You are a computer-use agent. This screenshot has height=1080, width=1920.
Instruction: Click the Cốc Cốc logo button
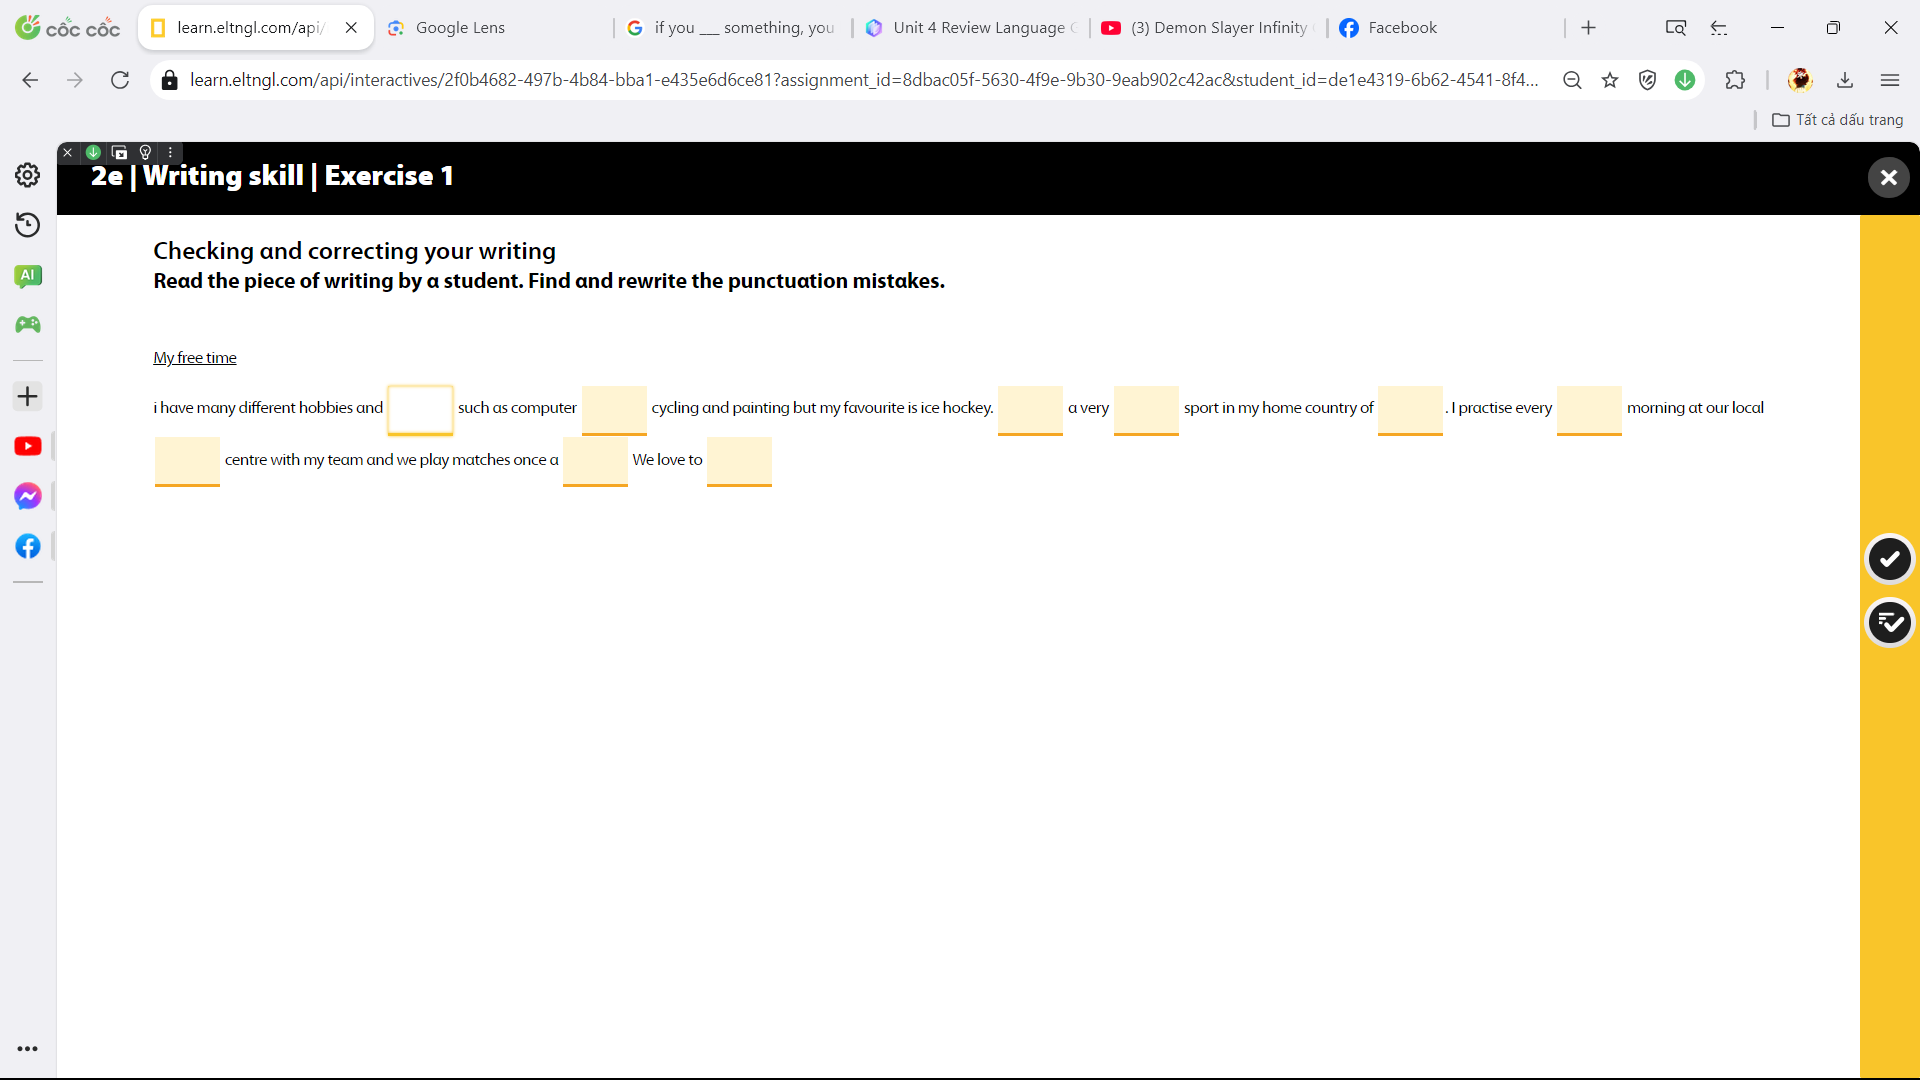point(68,28)
